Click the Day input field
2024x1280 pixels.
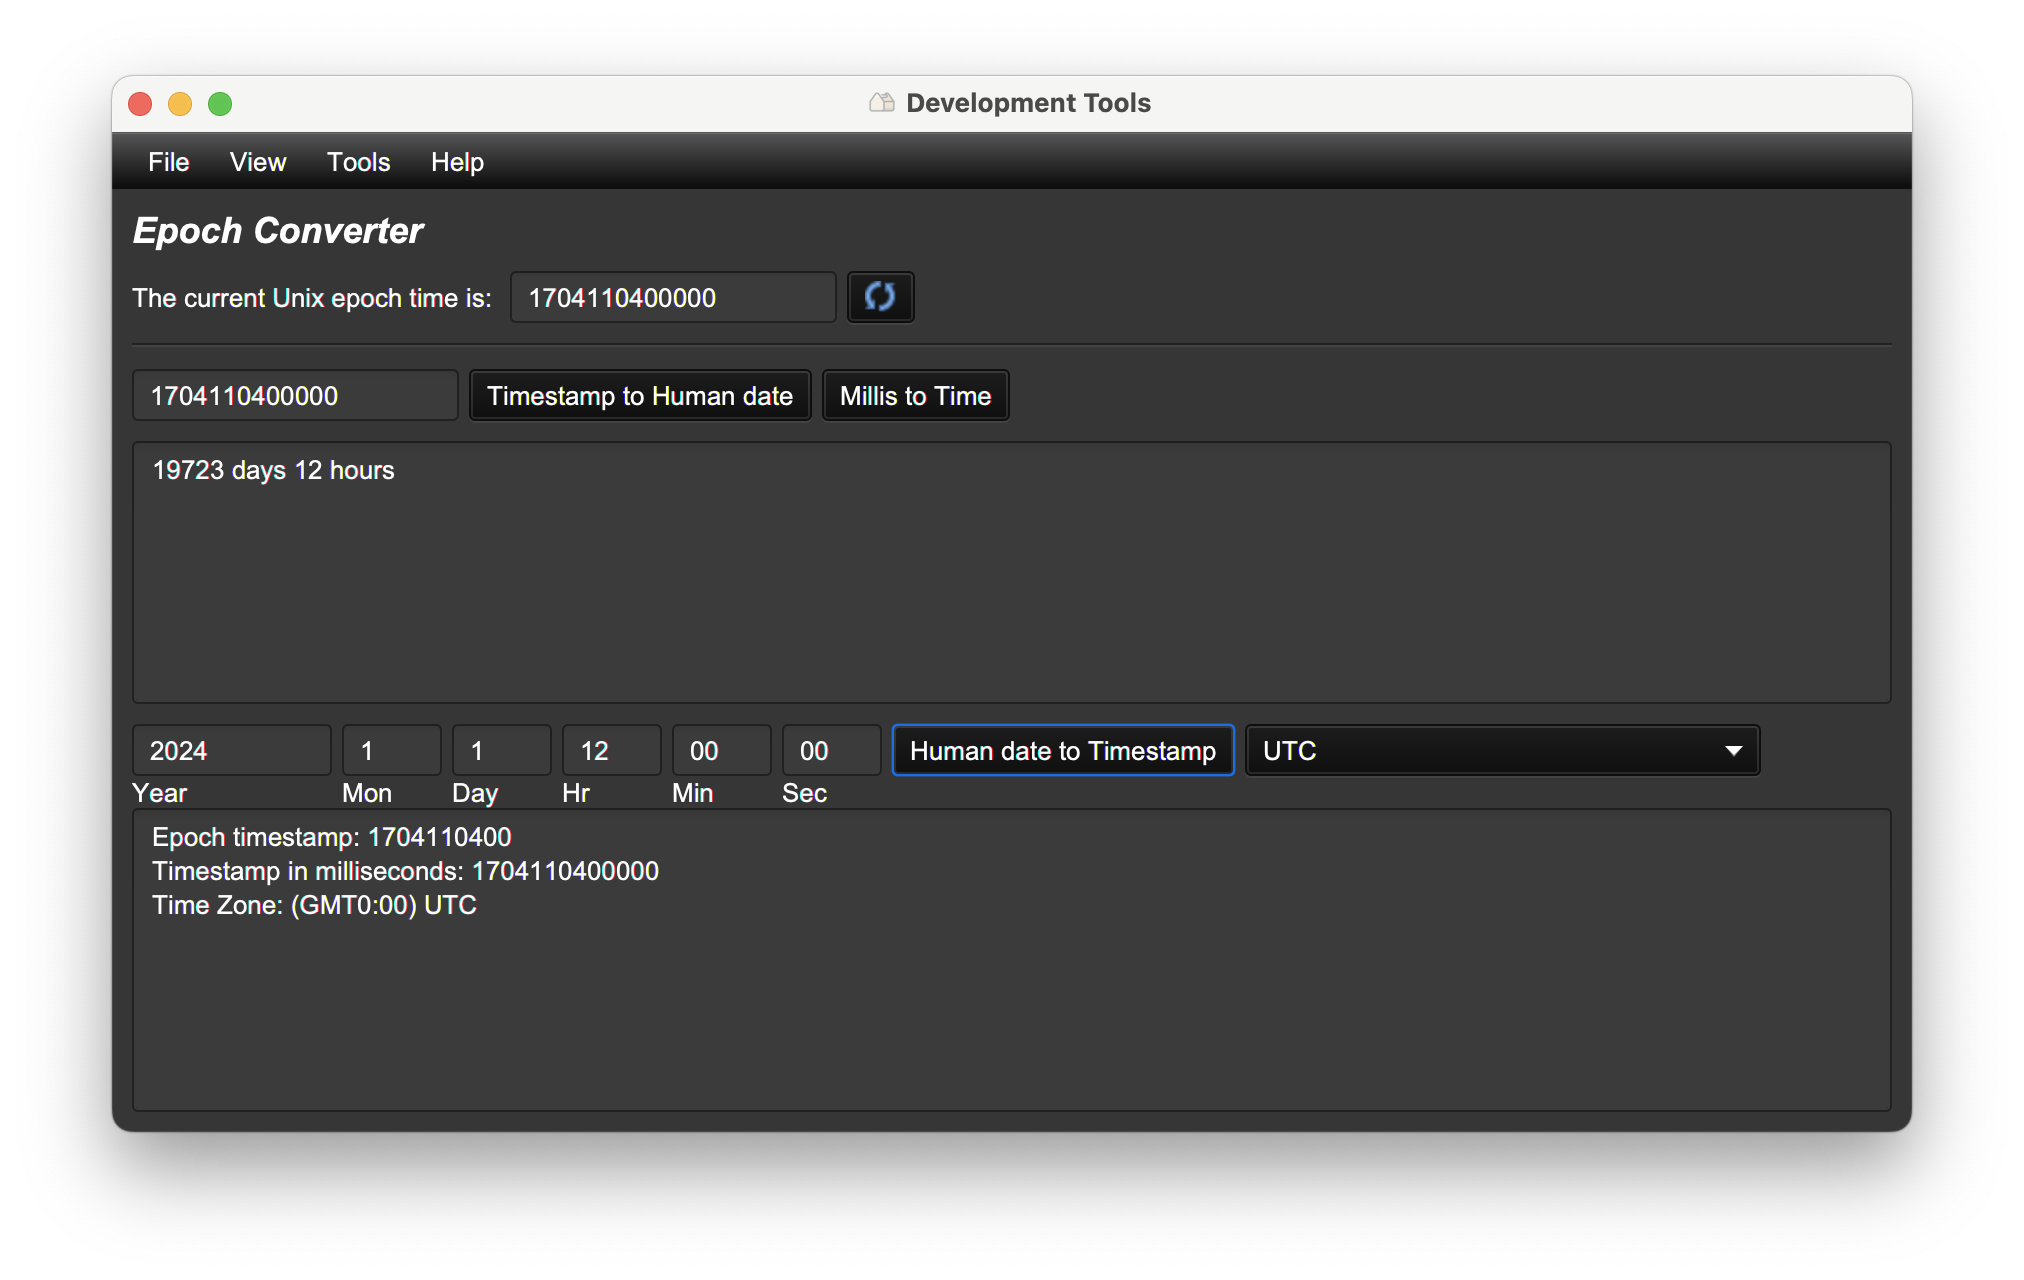point(501,751)
